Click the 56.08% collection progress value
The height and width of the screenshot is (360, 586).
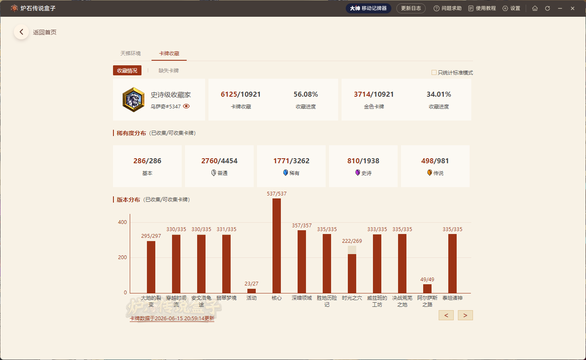[305, 94]
